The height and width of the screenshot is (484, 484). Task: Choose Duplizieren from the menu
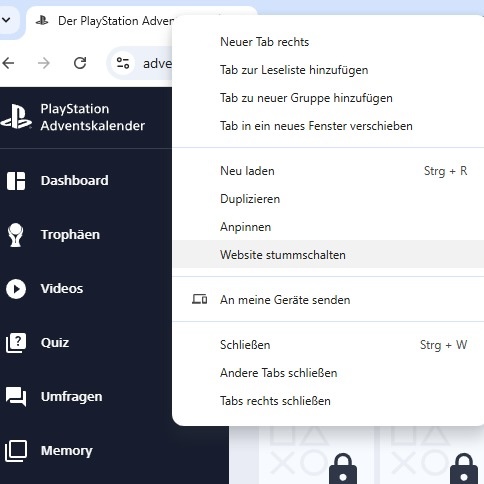point(328,199)
